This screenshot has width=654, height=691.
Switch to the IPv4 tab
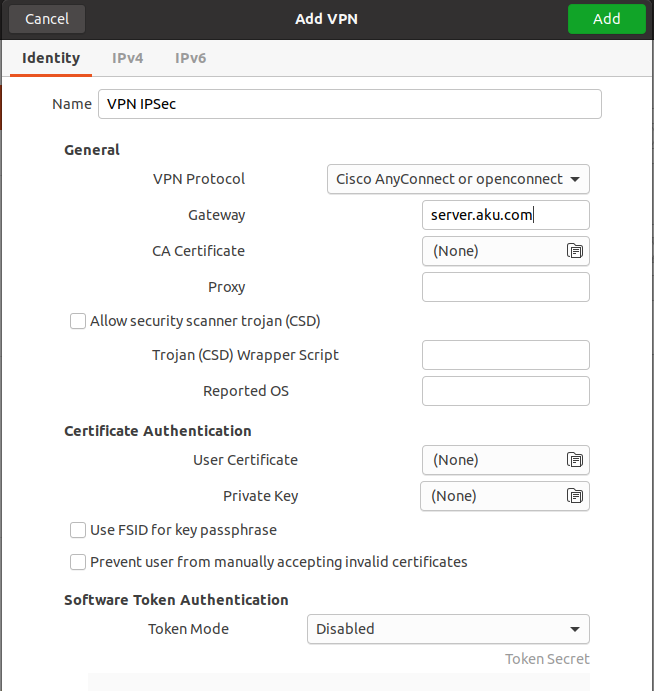point(128,58)
